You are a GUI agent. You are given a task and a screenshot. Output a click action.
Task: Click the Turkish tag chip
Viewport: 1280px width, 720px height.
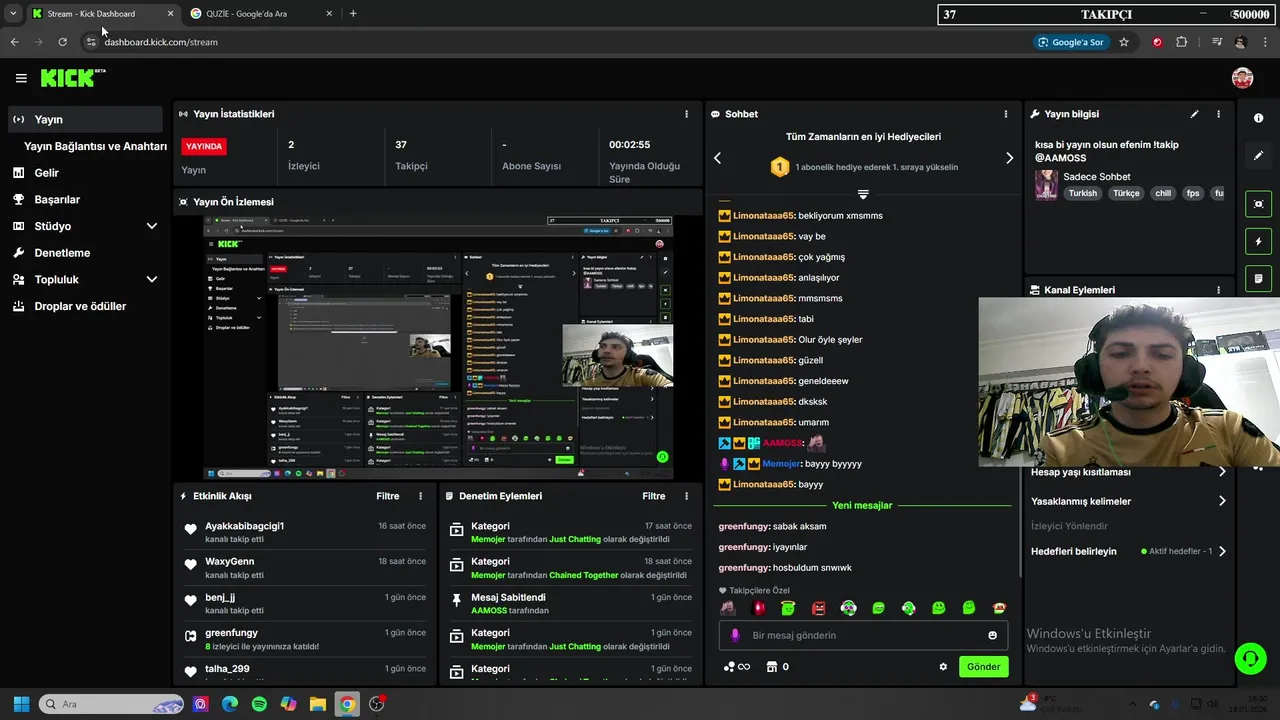point(1082,193)
